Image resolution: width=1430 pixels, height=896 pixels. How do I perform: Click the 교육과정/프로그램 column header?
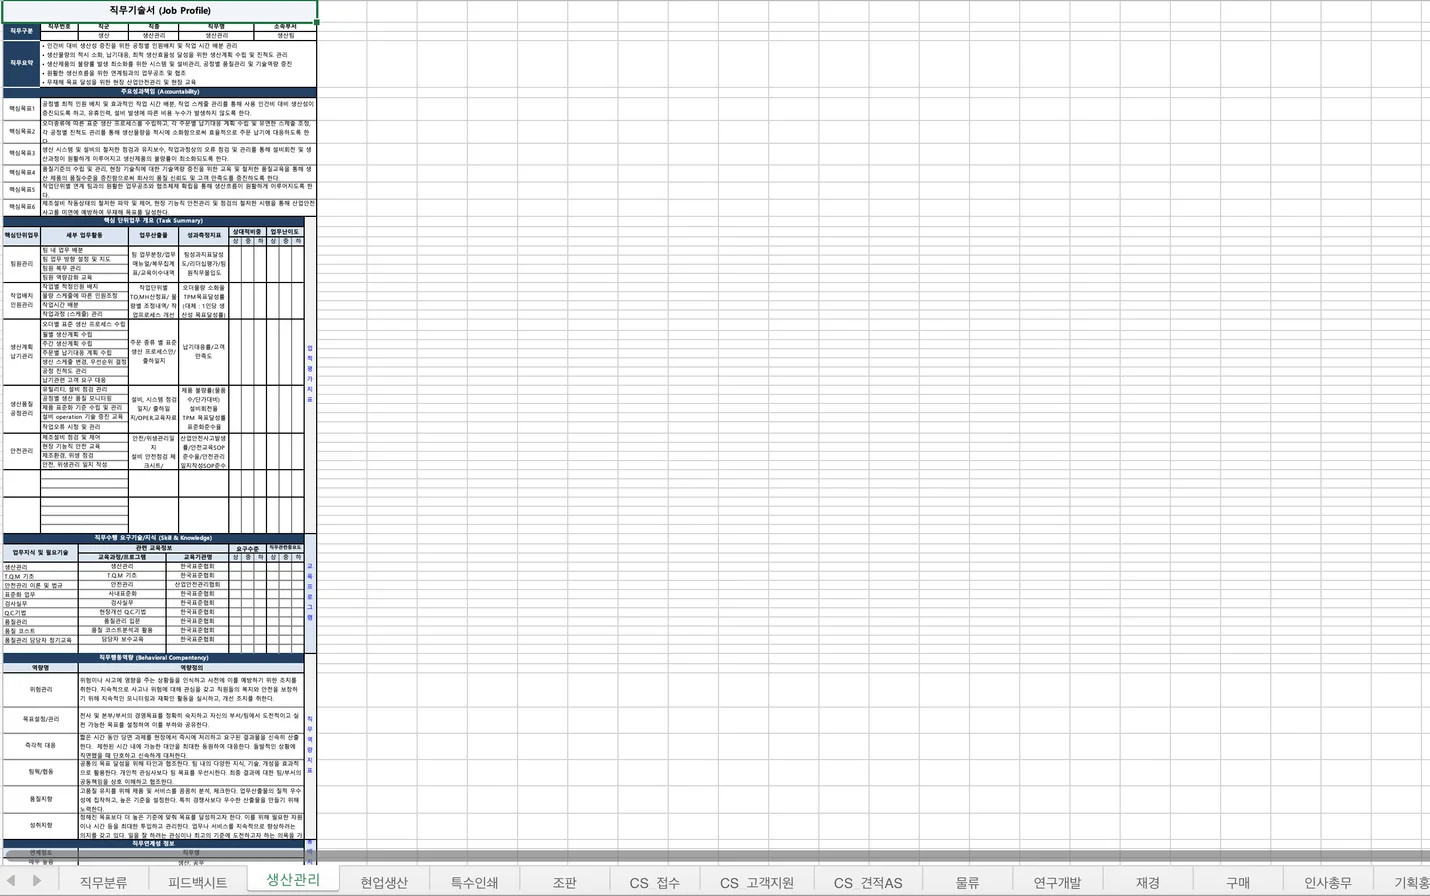pos(122,557)
